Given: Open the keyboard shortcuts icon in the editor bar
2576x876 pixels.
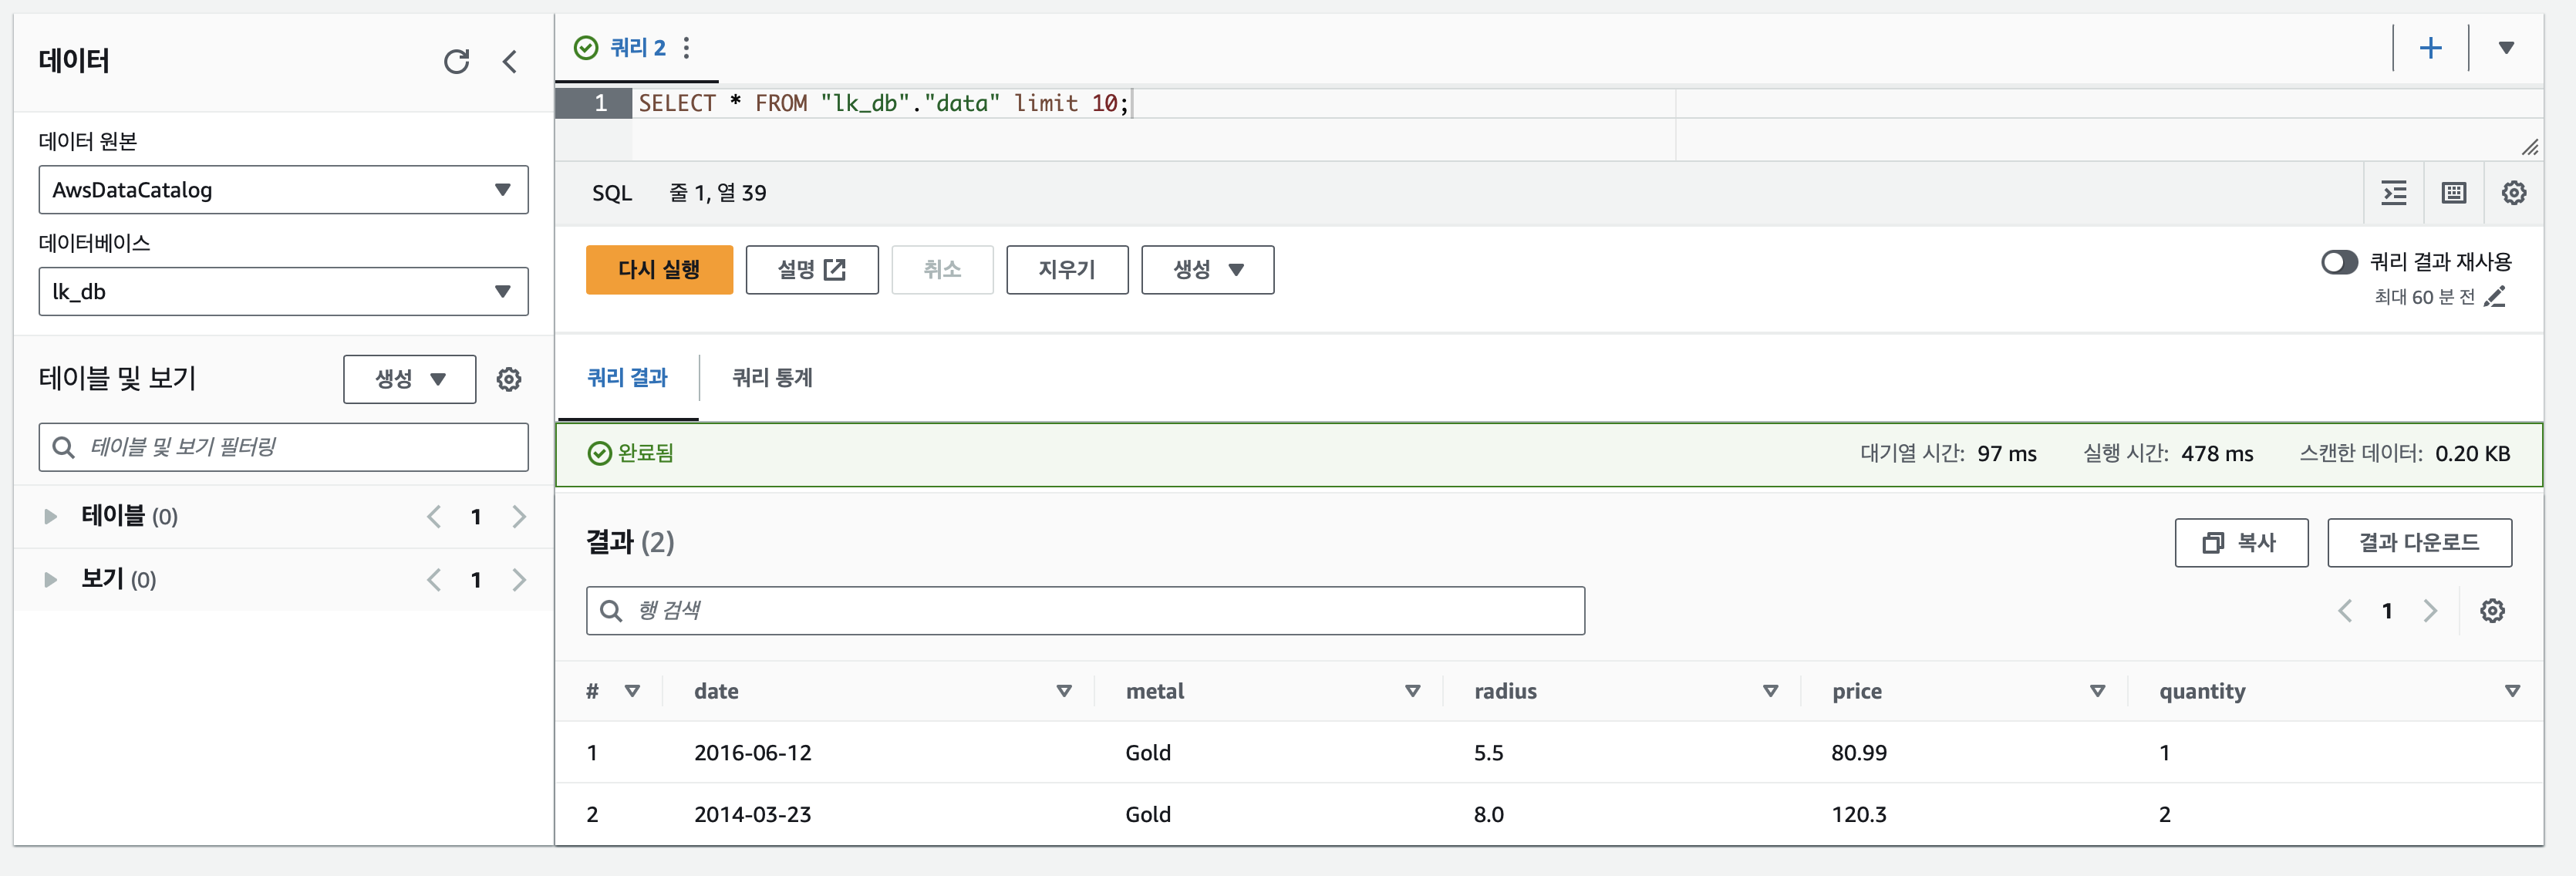Looking at the screenshot, I should pyautogui.click(x=2454, y=193).
